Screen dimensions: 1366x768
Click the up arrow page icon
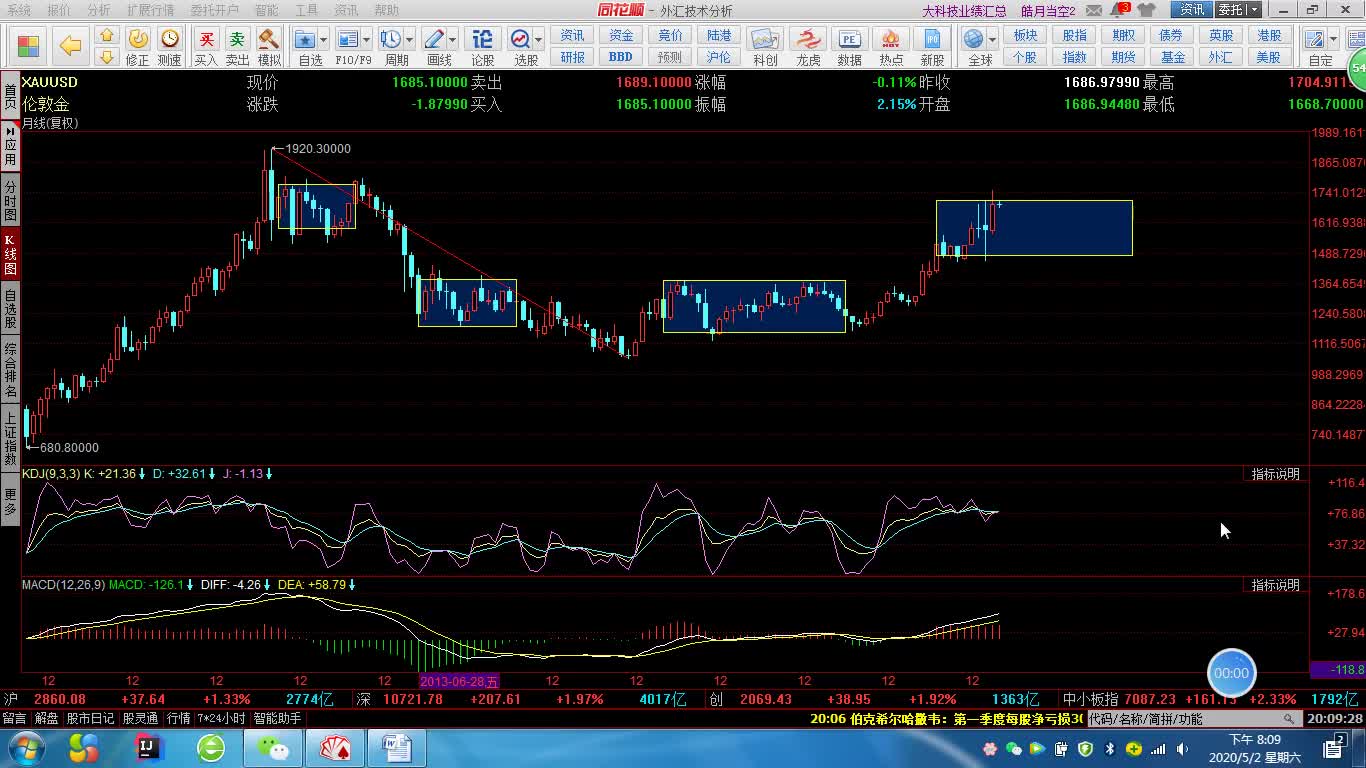click(x=107, y=37)
